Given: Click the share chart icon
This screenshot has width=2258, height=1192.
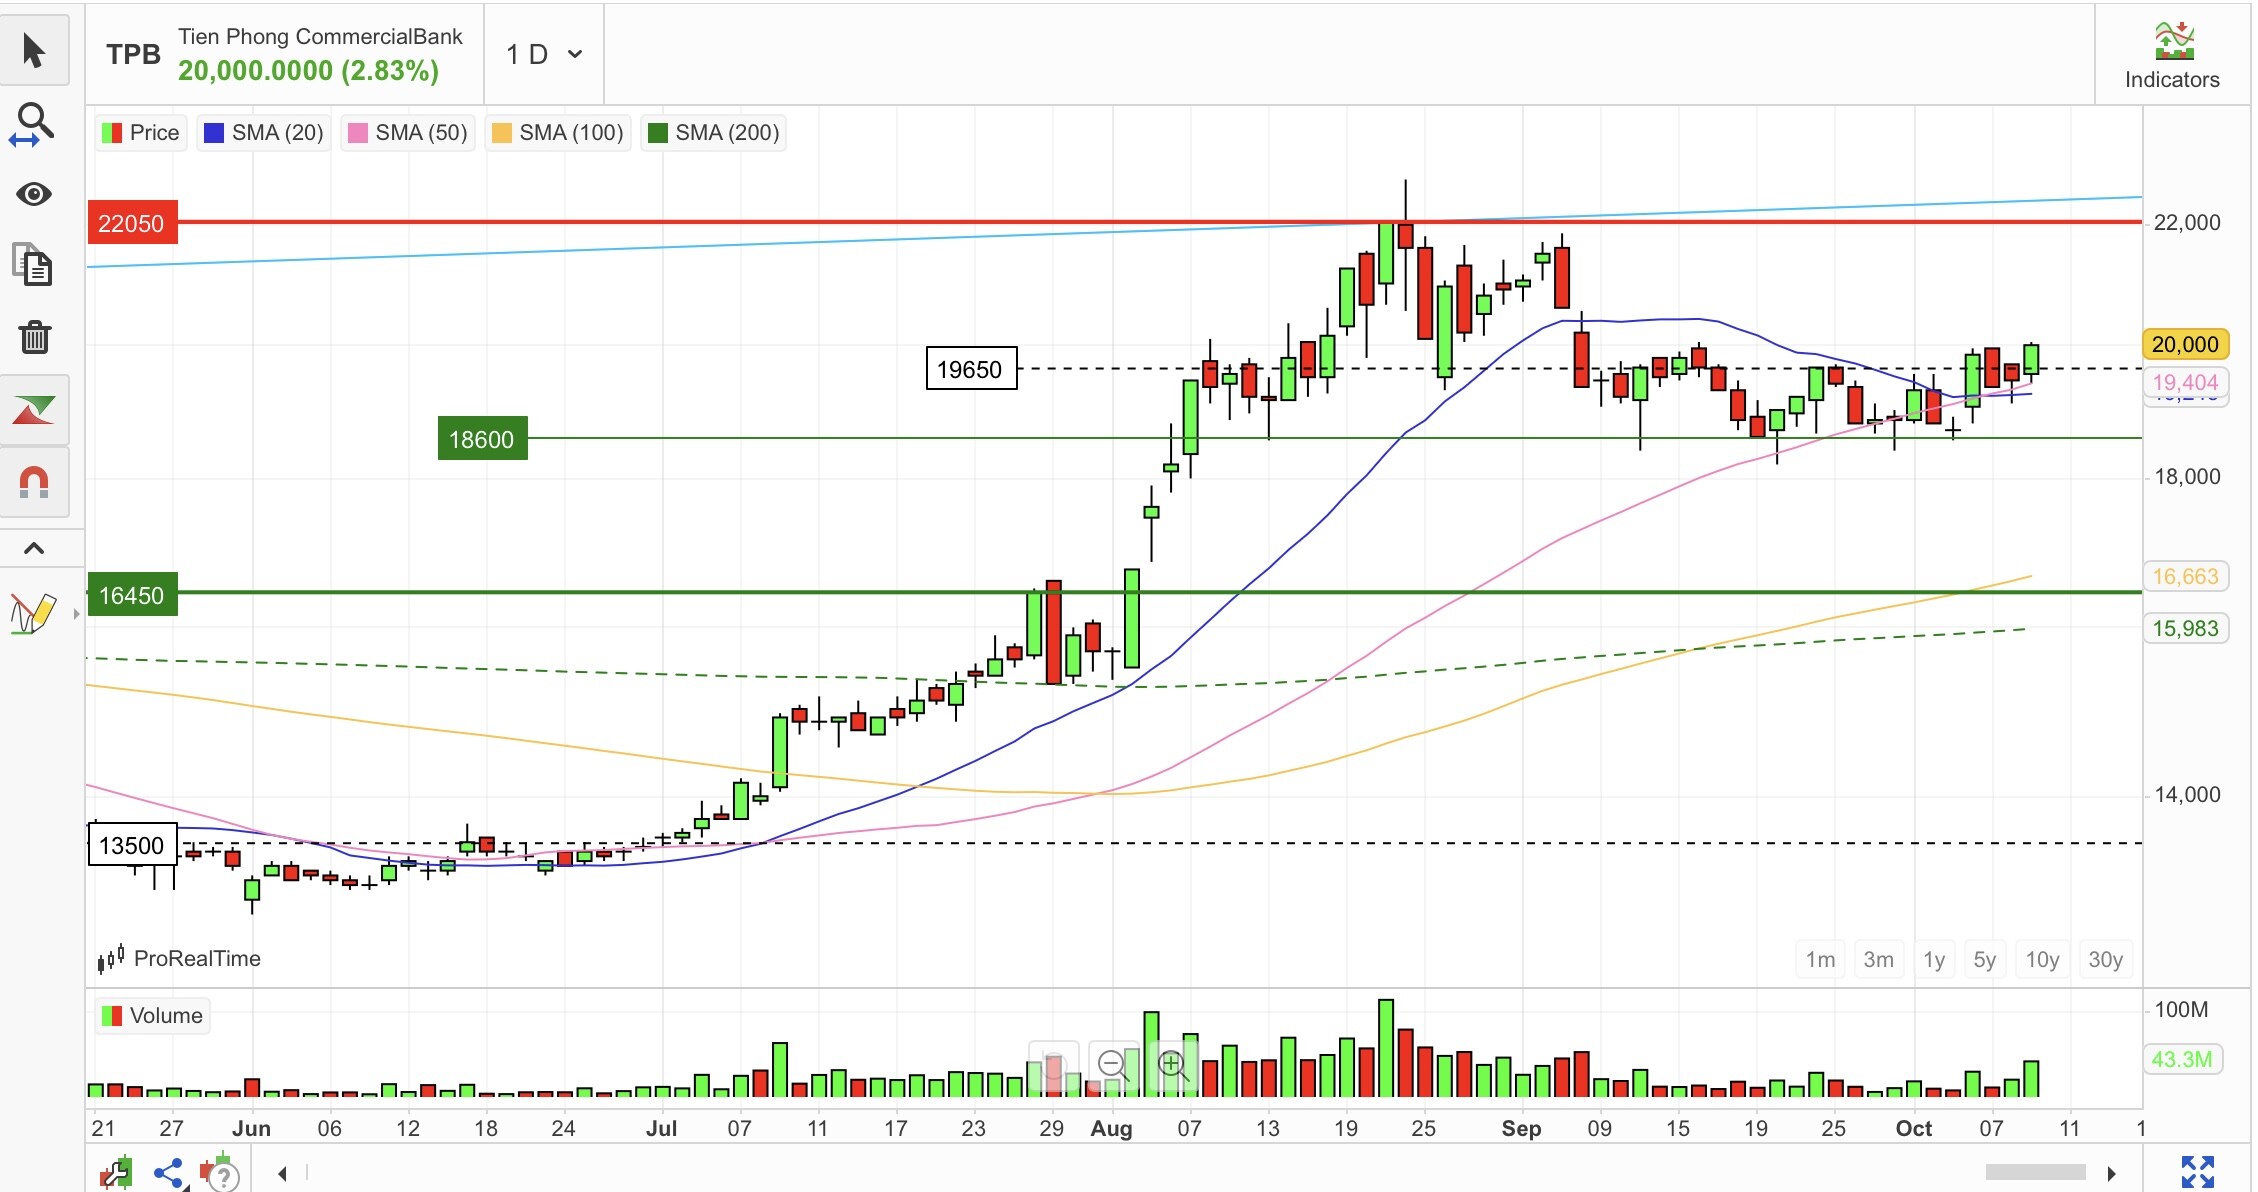Looking at the screenshot, I should pos(168,1173).
